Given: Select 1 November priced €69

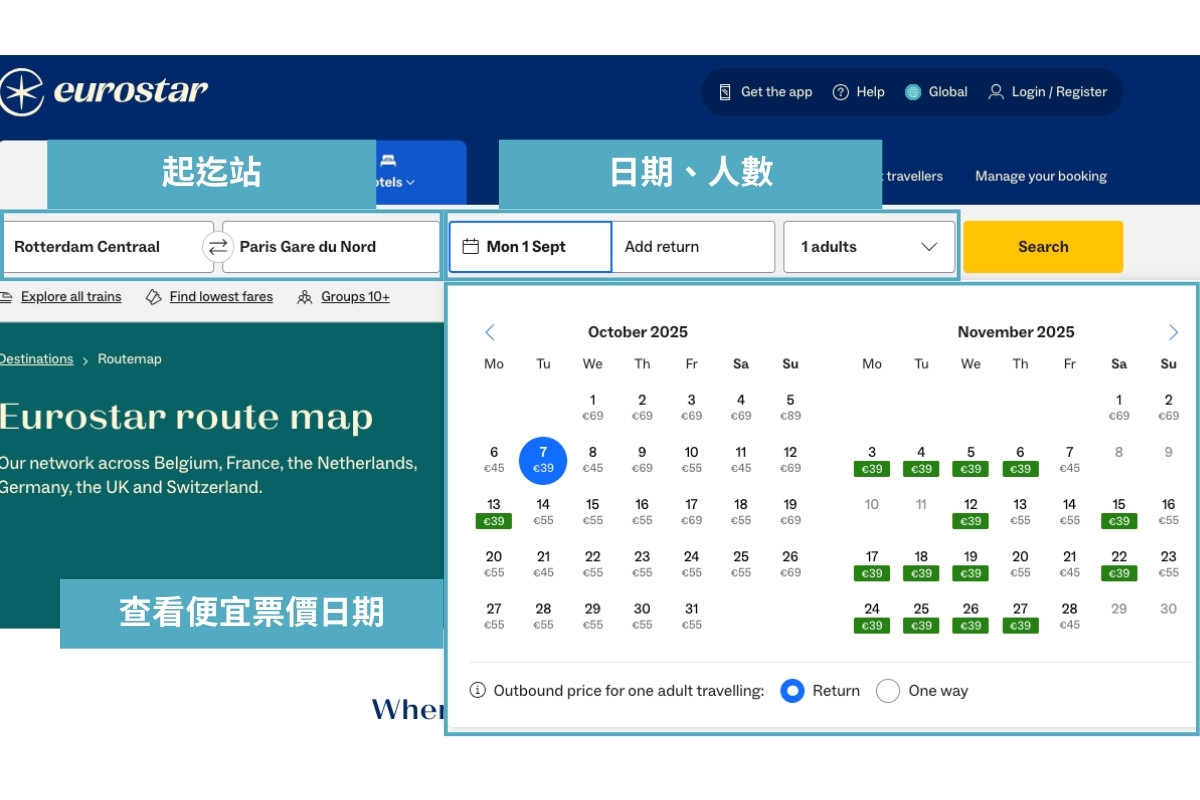Looking at the screenshot, I should pyautogui.click(x=1119, y=407).
